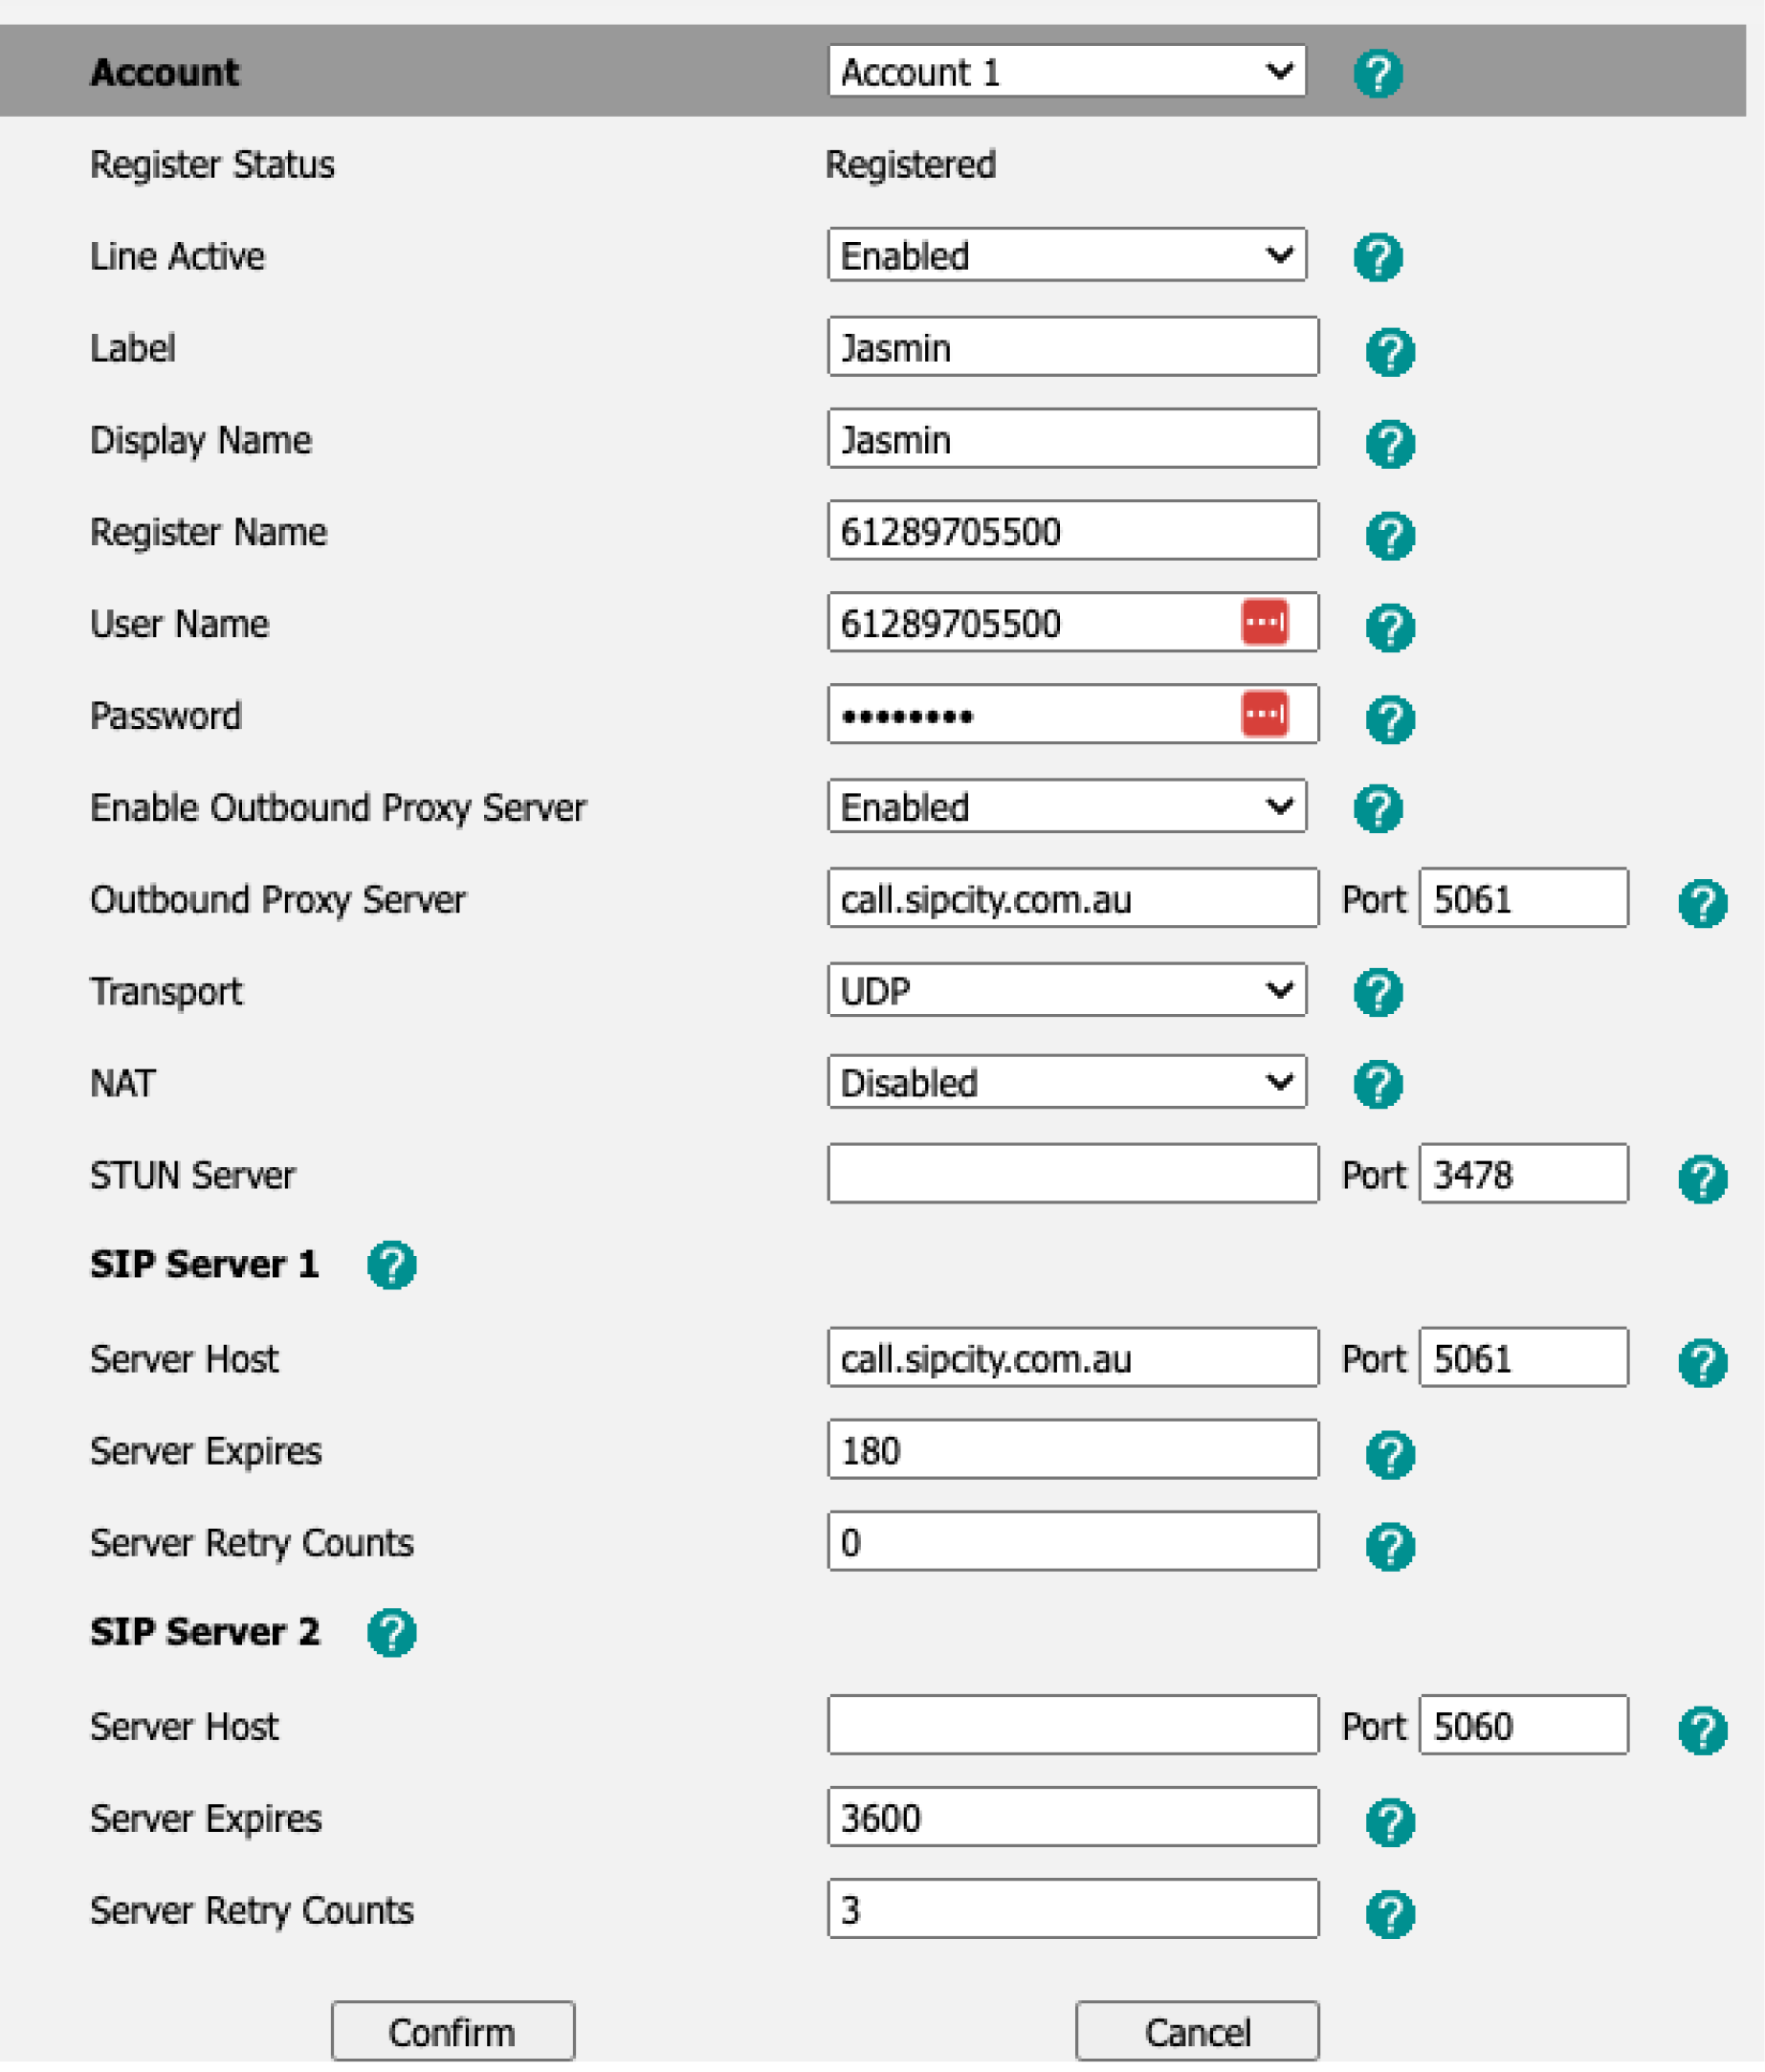Click the empty STUN Server field
This screenshot has height=2072, width=1765.
coord(1072,1174)
